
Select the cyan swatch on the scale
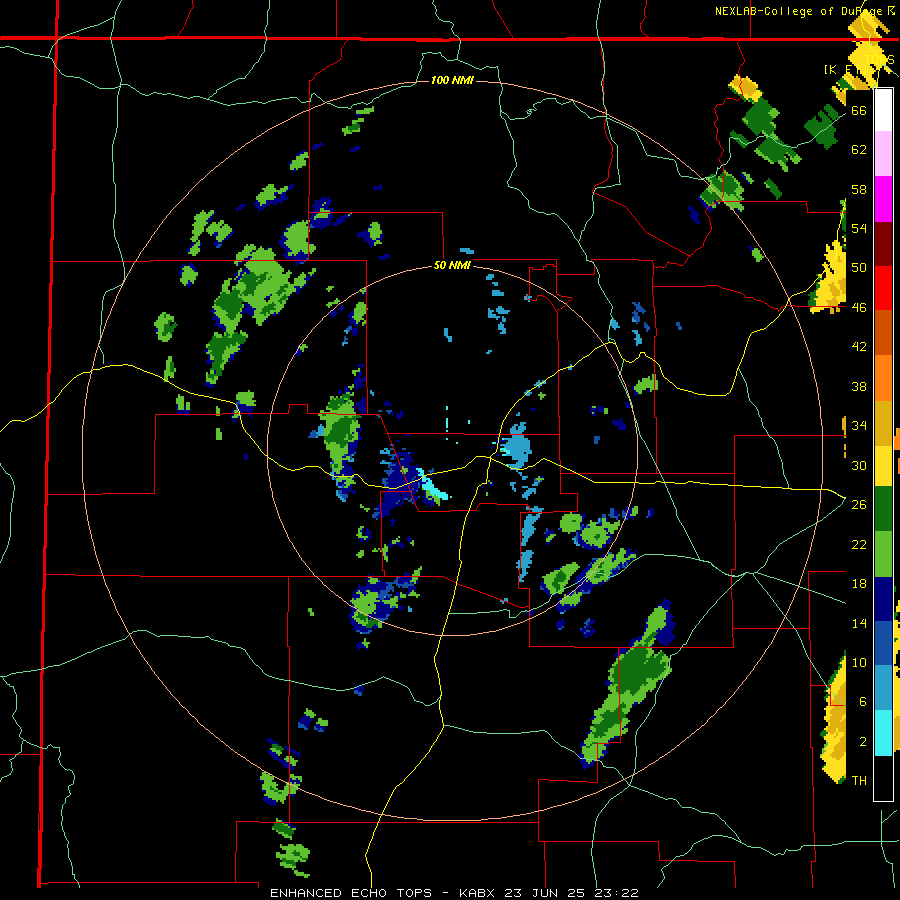pyautogui.click(x=883, y=733)
